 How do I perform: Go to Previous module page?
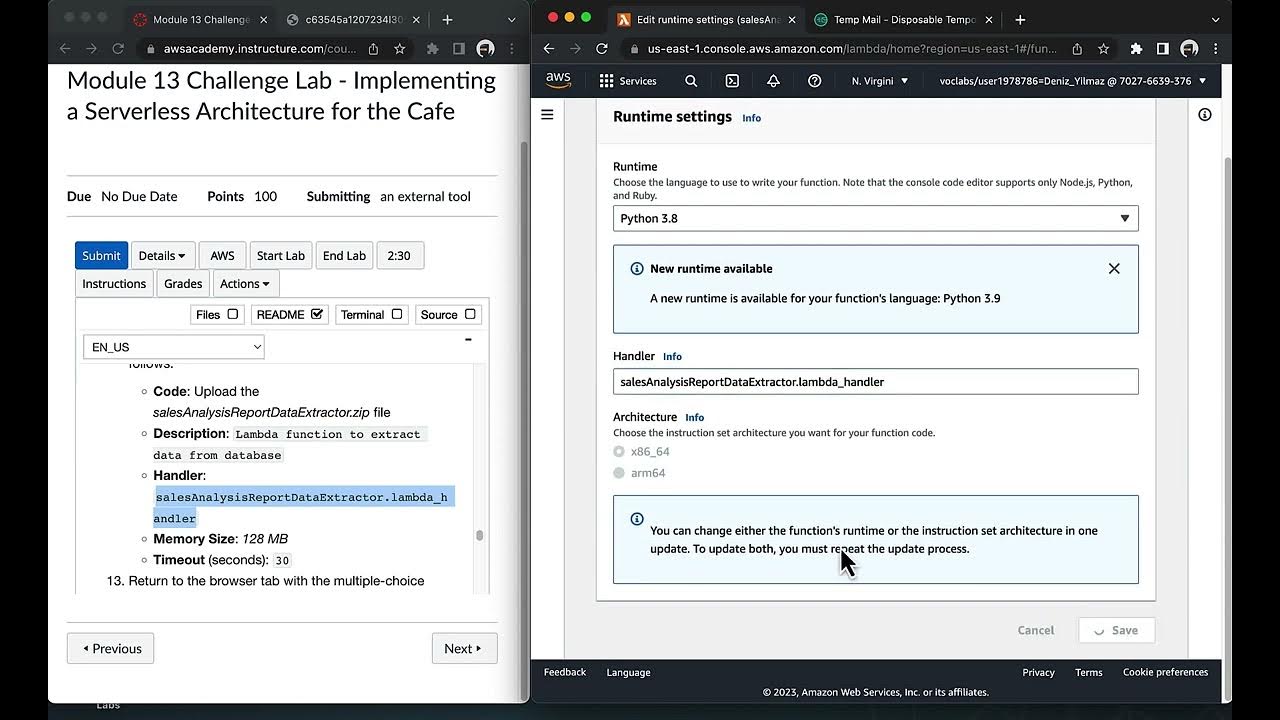(x=110, y=648)
